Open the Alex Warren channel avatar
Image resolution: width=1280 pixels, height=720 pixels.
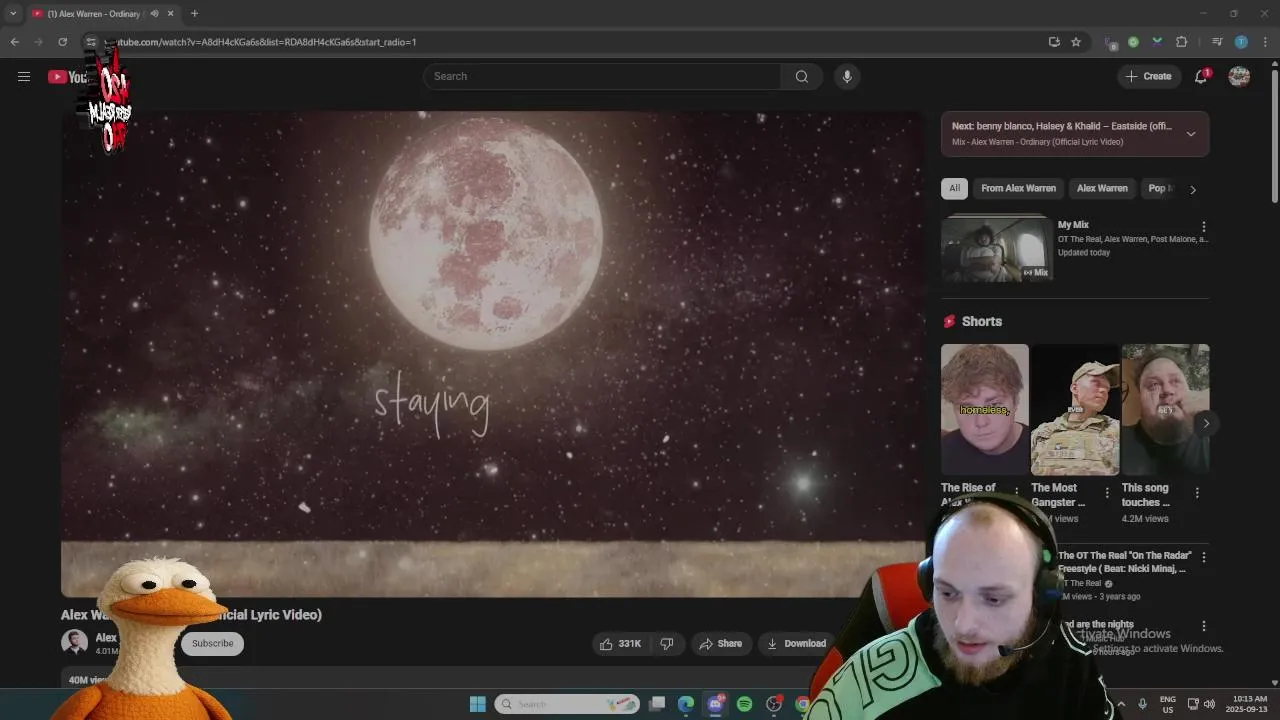point(74,643)
